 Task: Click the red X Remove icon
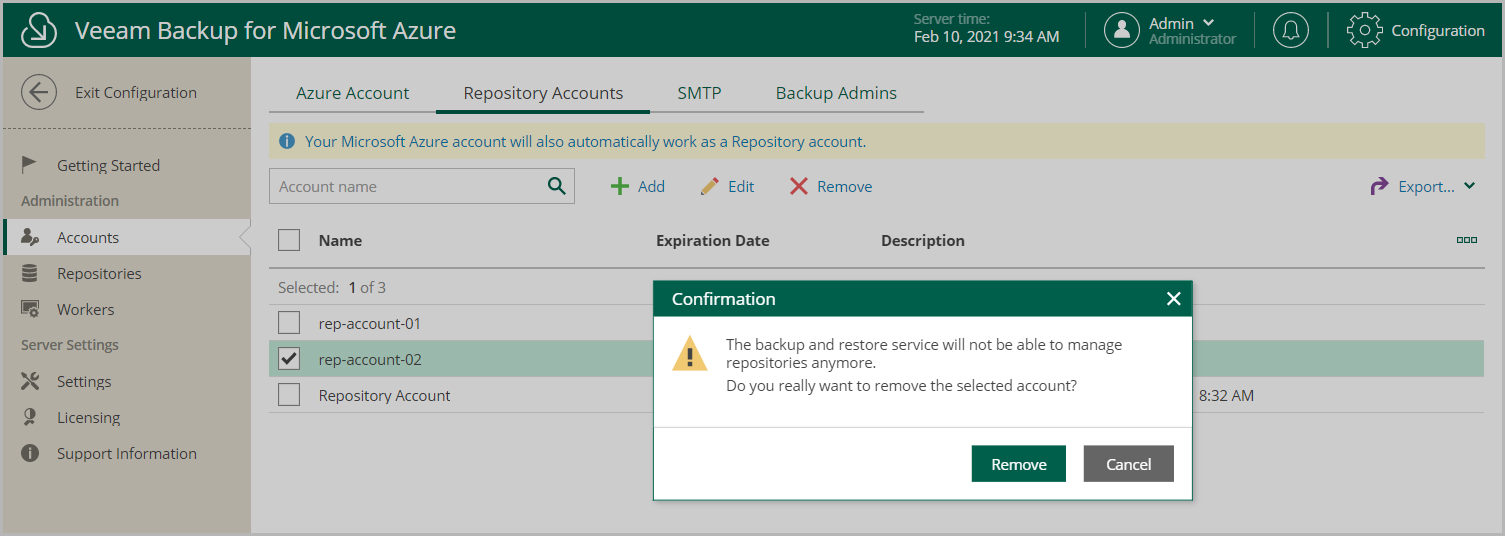tap(798, 186)
